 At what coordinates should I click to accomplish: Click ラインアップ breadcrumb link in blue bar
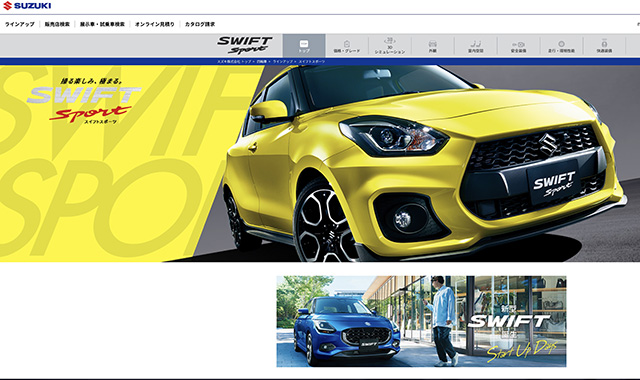pos(282,62)
